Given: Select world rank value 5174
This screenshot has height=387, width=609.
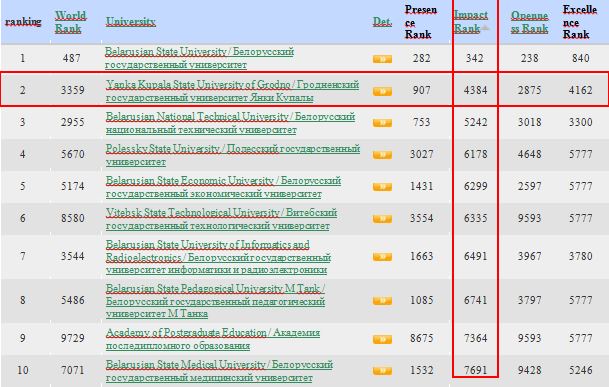Looking at the screenshot, I should tap(73, 186).
